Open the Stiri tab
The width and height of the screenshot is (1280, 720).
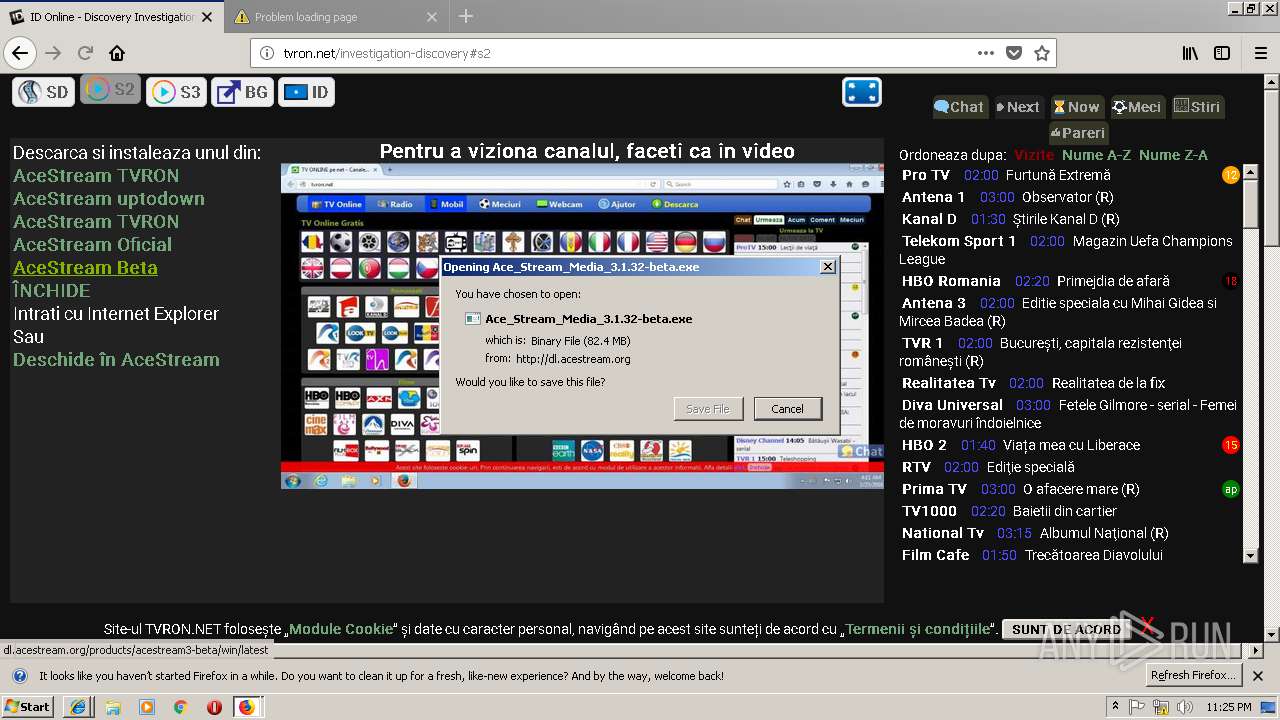tap(1197, 107)
